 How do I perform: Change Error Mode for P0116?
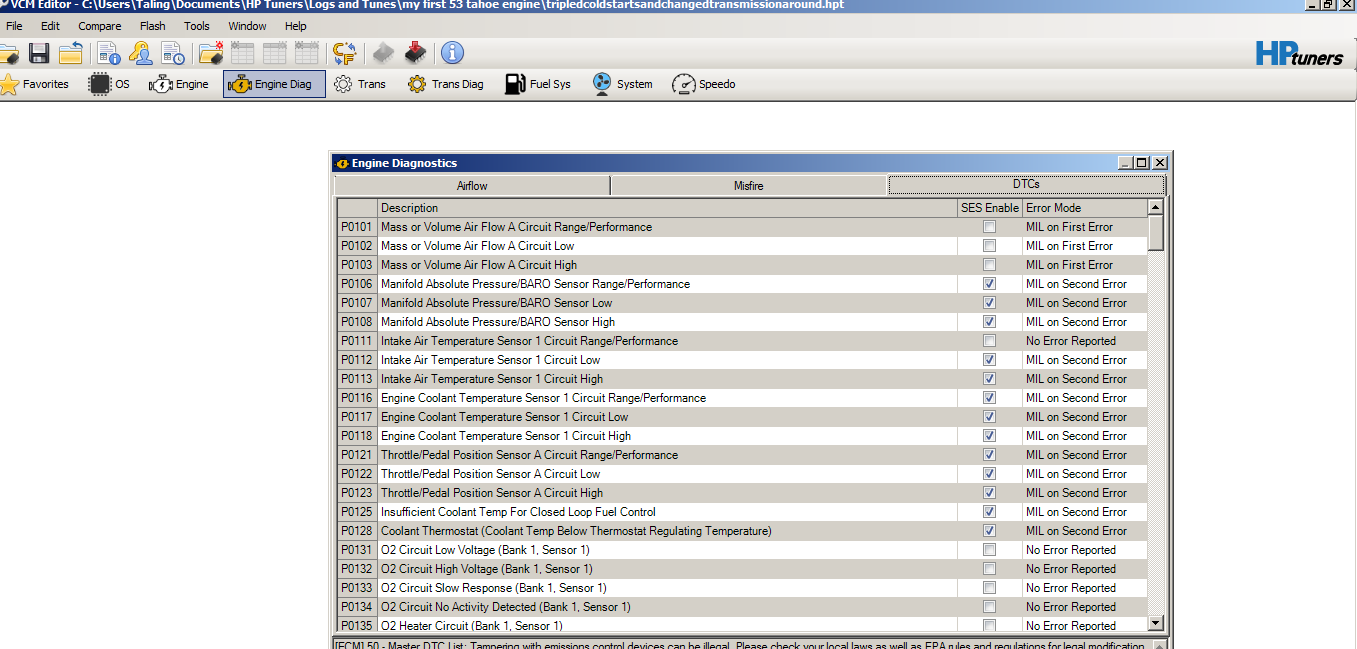pyautogui.click(x=1084, y=398)
